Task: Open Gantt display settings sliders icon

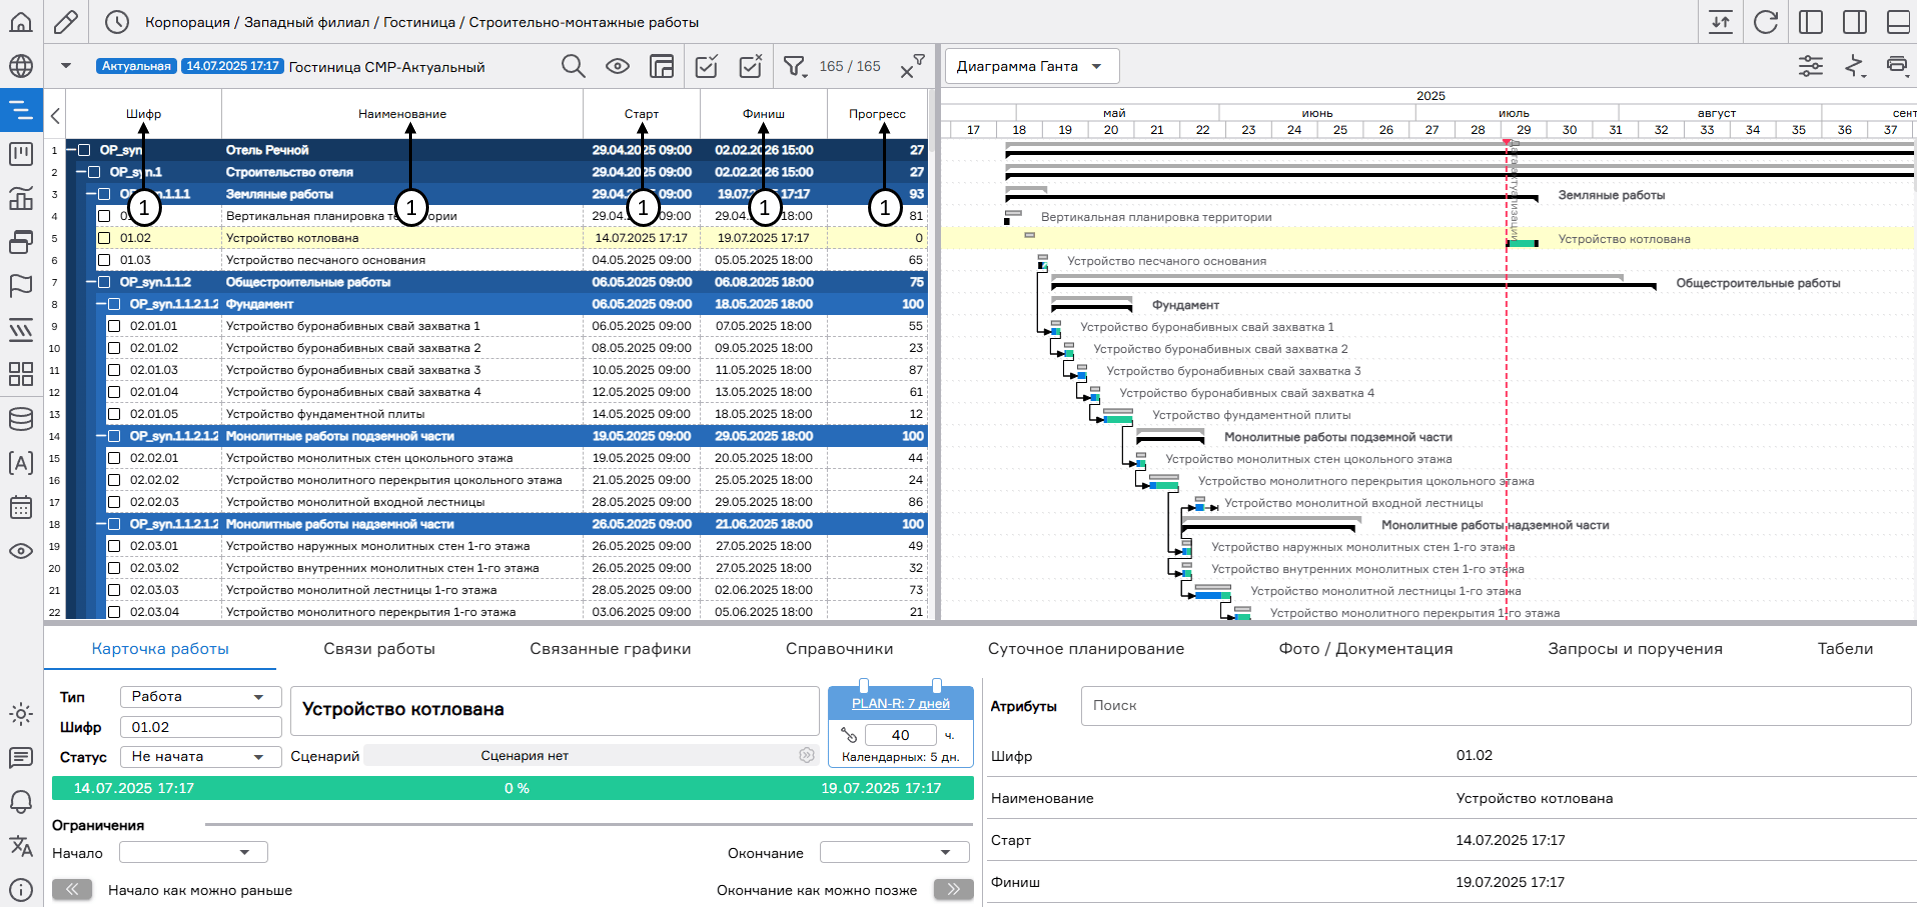Action: [1810, 66]
